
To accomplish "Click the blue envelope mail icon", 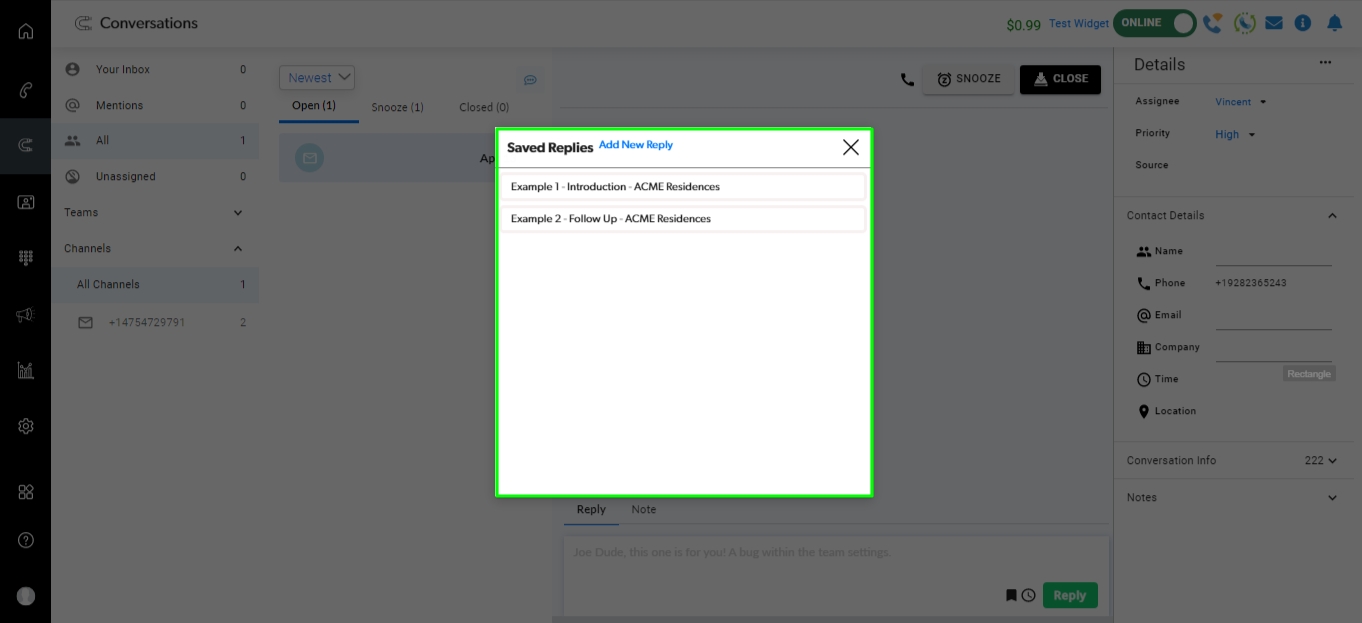I will [1273, 23].
